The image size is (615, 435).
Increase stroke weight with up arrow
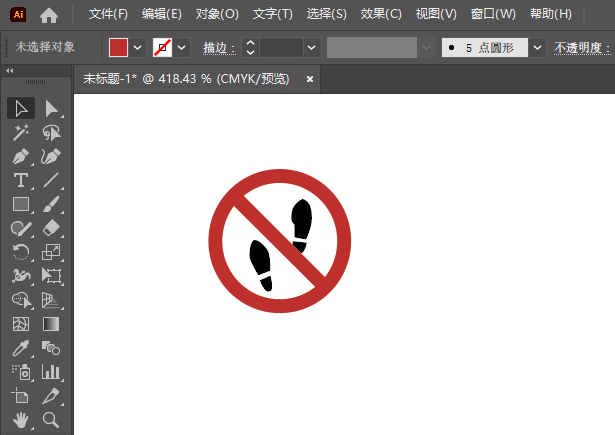[x=250, y=43]
